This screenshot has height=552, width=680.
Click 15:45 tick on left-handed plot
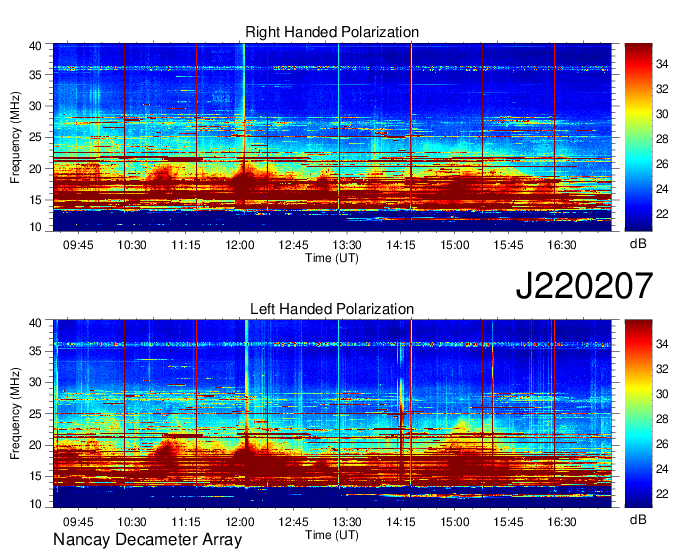point(508,521)
